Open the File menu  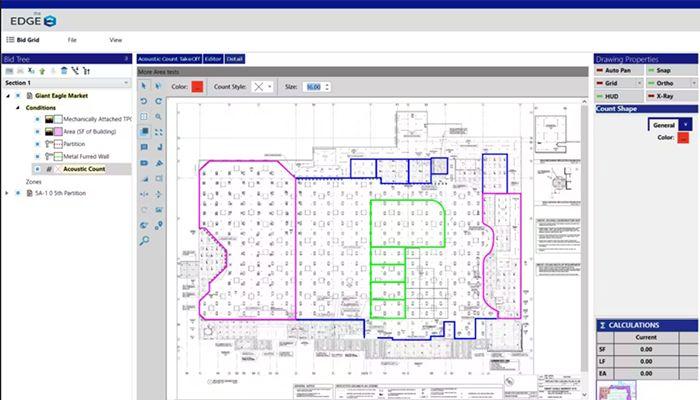click(72, 40)
